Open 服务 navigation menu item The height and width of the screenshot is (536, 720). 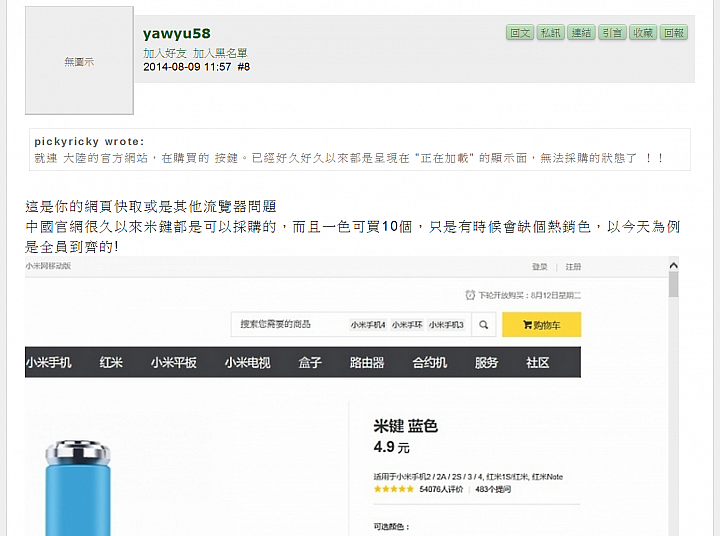click(x=486, y=362)
